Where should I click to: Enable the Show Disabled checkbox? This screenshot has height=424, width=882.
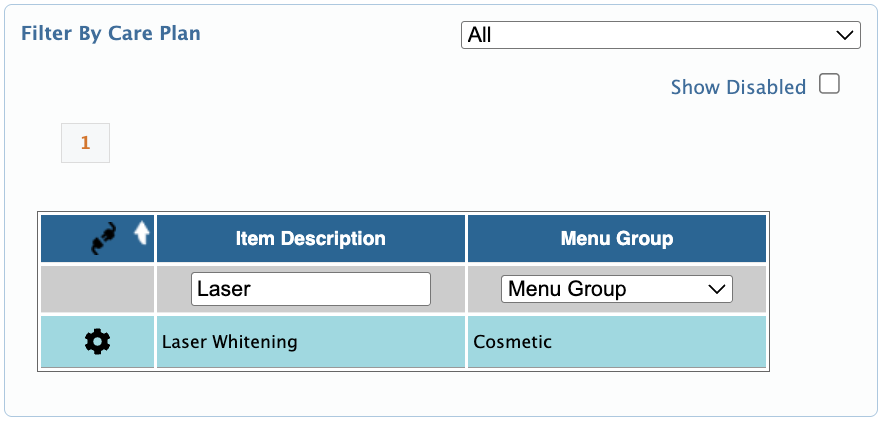tap(829, 84)
